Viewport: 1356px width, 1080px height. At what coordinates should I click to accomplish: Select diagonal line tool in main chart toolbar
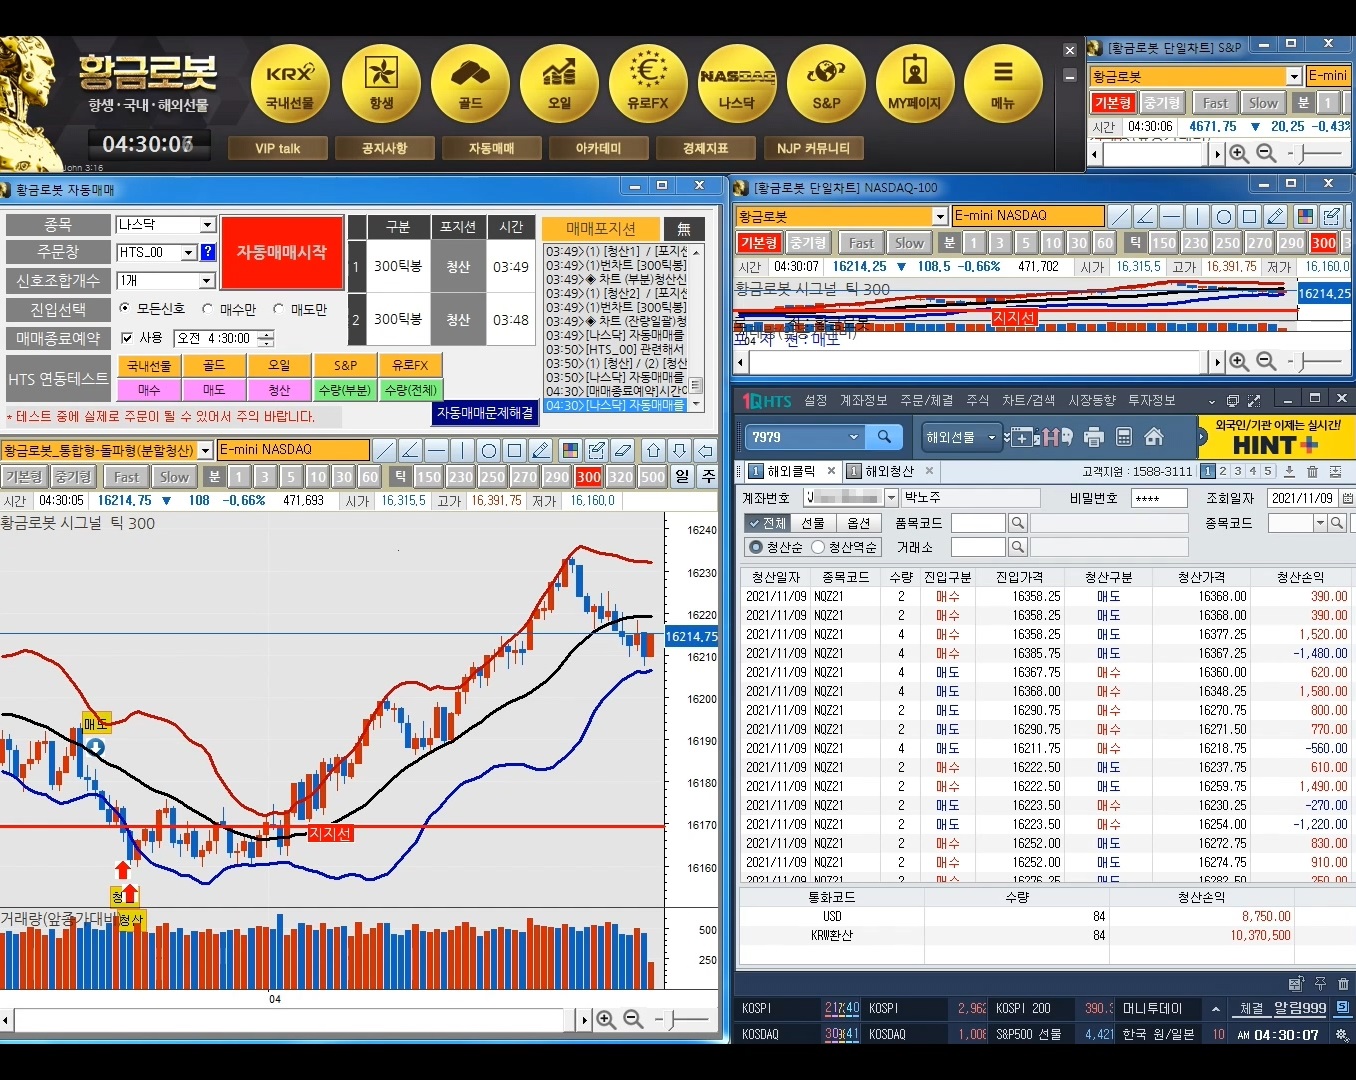click(x=385, y=450)
